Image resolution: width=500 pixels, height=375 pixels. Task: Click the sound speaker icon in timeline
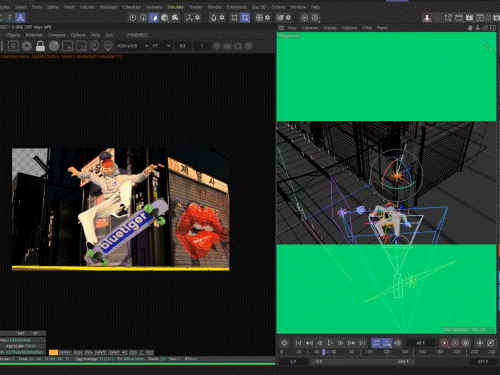pyautogui.click(x=397, y=343)
